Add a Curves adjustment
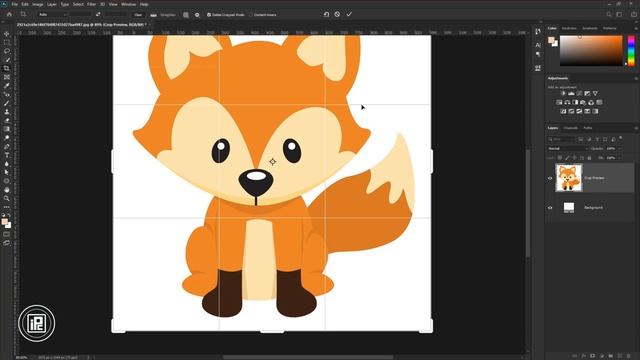 pyautogui.click(x=579, y=93)
